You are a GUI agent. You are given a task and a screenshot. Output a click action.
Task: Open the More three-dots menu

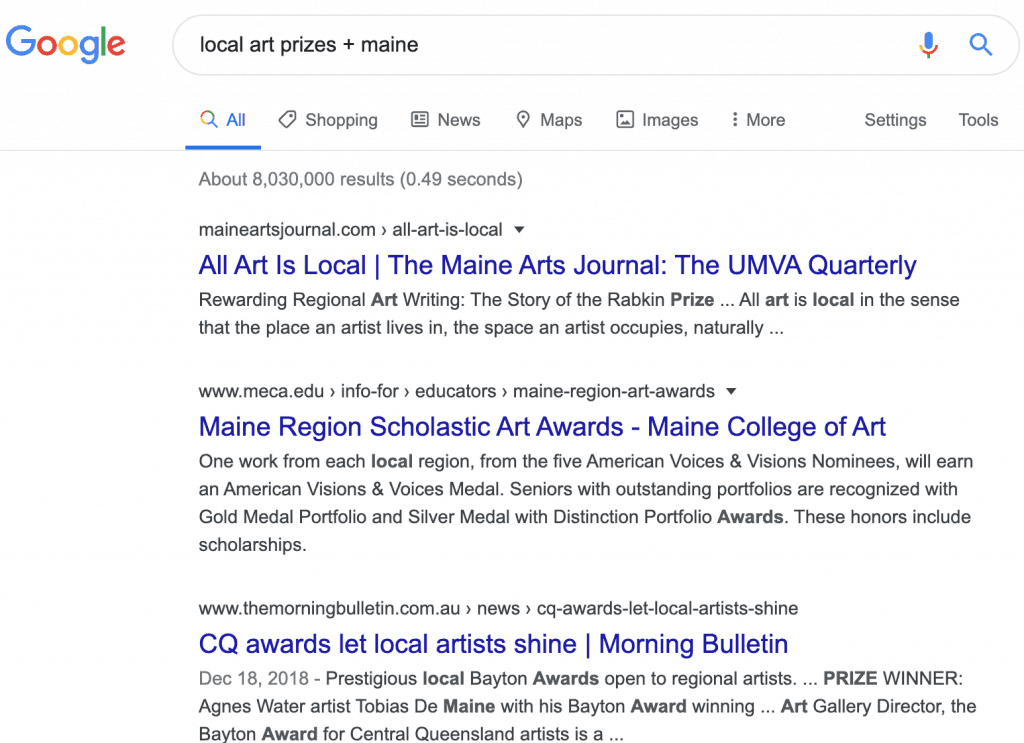pos(759,119)
